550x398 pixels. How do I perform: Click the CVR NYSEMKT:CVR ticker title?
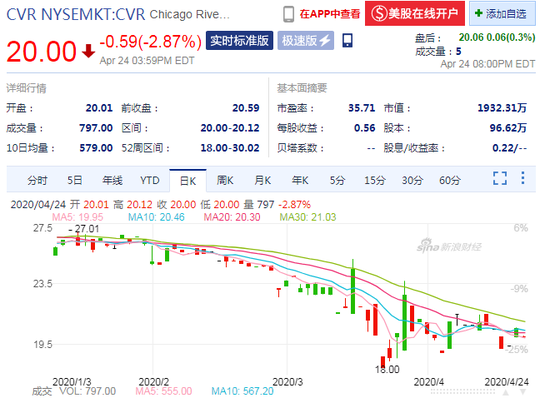pos(76,14)
